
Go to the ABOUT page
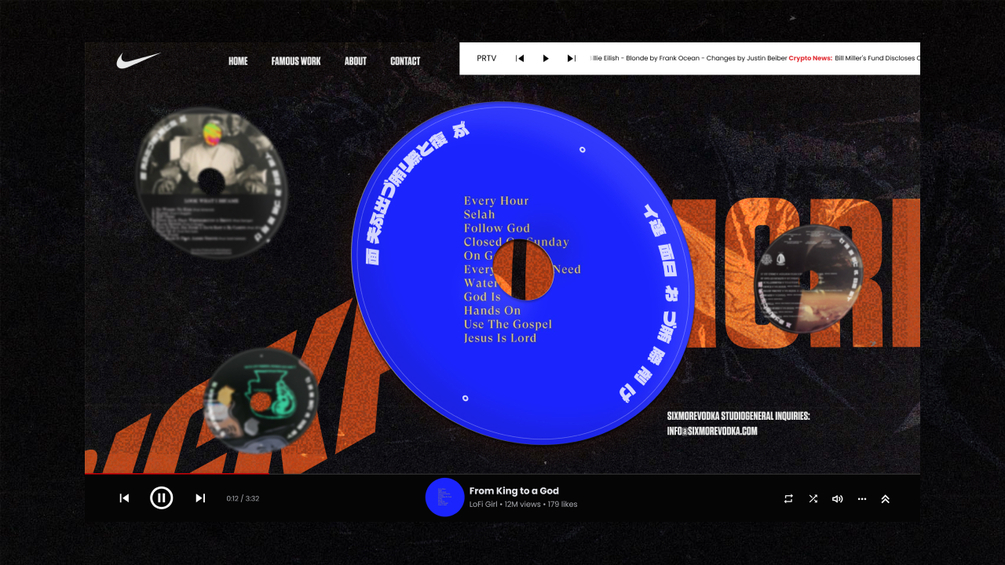point(355,61)
